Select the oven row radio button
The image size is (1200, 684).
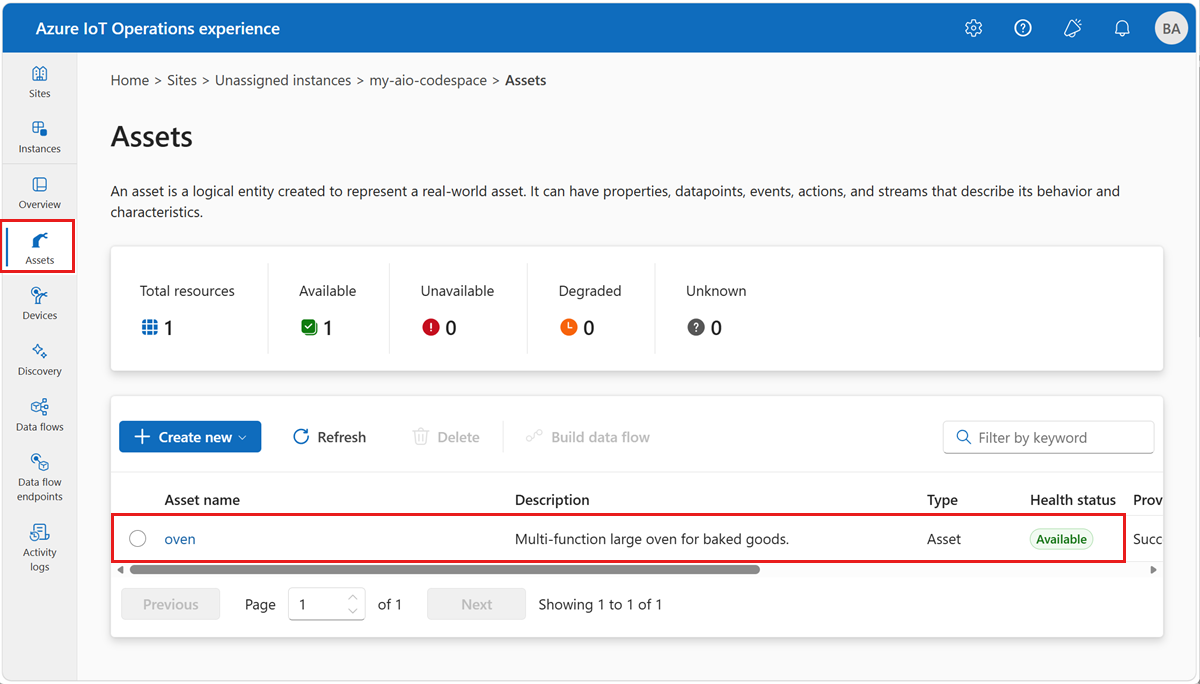(138, 539)
